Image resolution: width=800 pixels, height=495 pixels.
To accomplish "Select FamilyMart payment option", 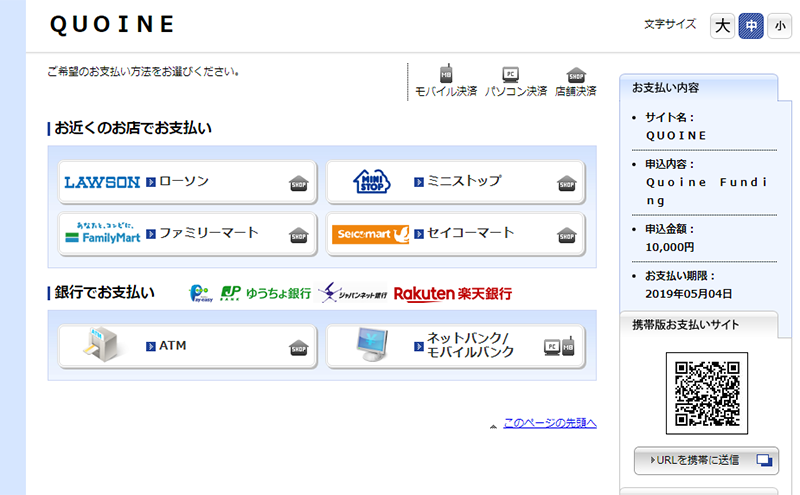I will click(x=187, y=234).
